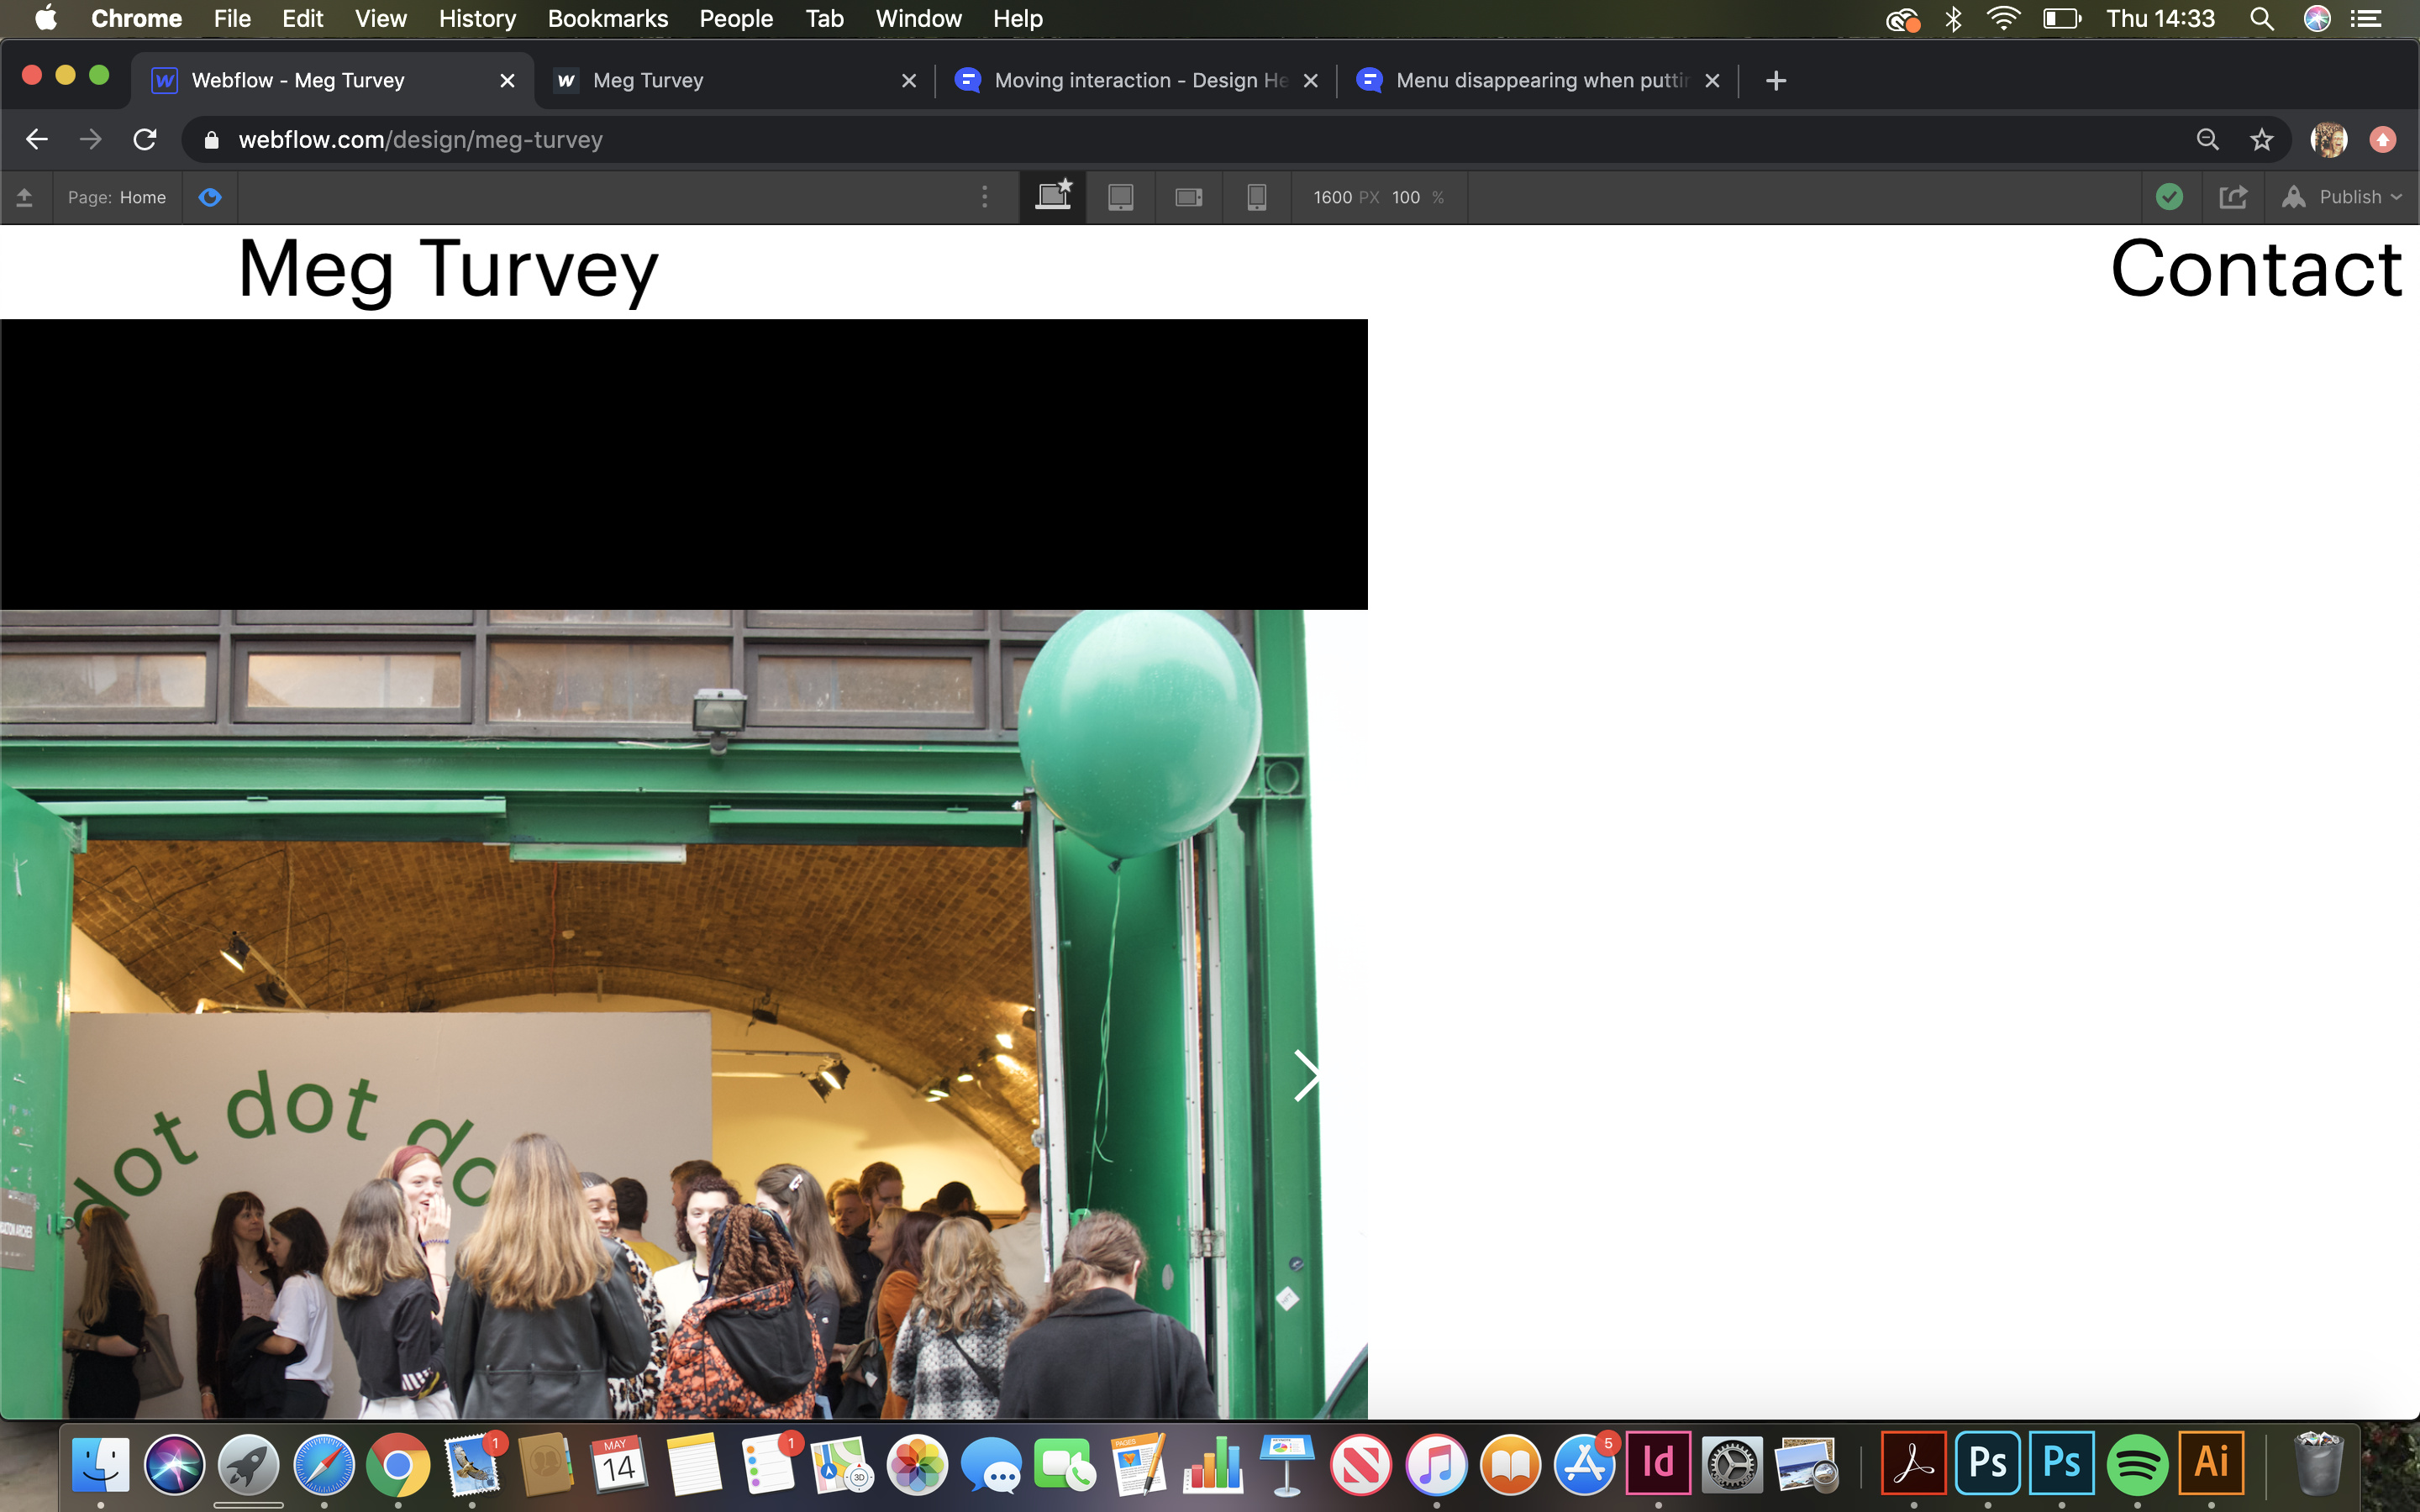Viewport: 2420px width, 1512px height.
Task: Switch to mobile landscape breakpoint
Action: point(1188,197)
